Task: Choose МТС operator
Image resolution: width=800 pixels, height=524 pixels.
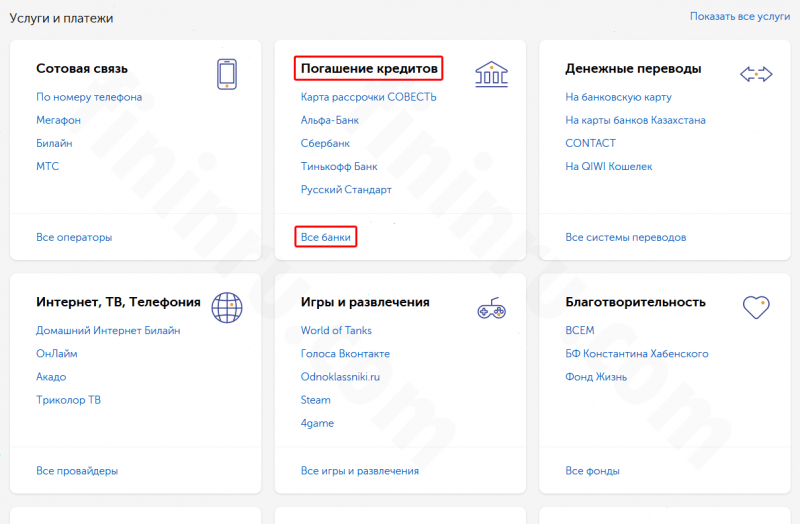Action: pyautogui.click(x=47, y=166)
